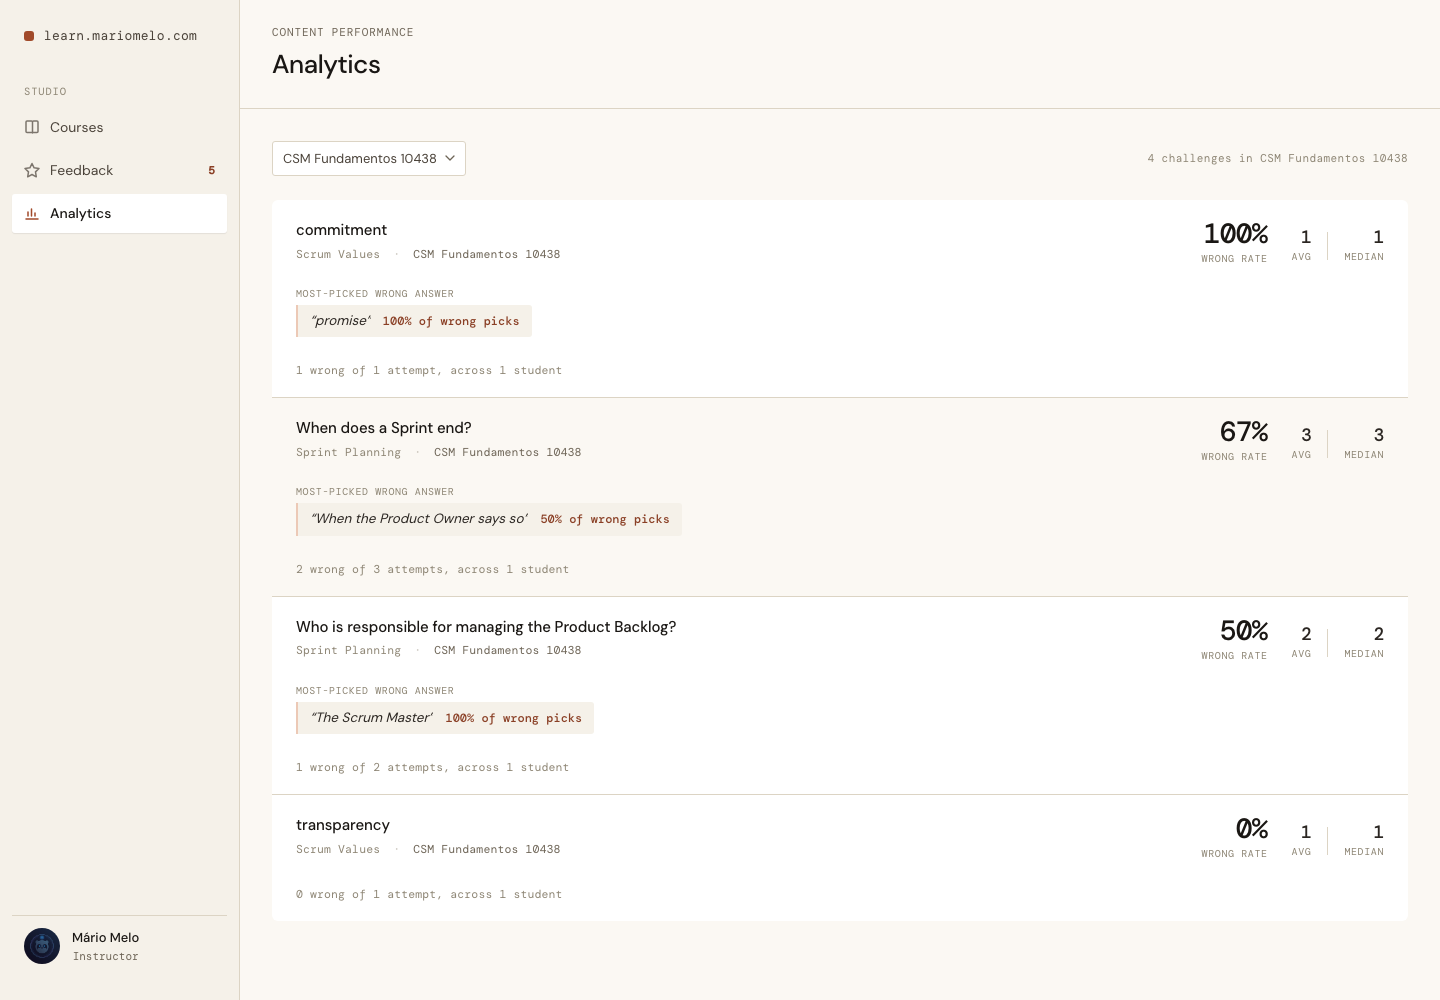Image resolution: width=1440 pixels, height=1000 pixels.
Task: Click '4 challenges in CSM Fundamentos 10438' text
Action: (1277, 159)
